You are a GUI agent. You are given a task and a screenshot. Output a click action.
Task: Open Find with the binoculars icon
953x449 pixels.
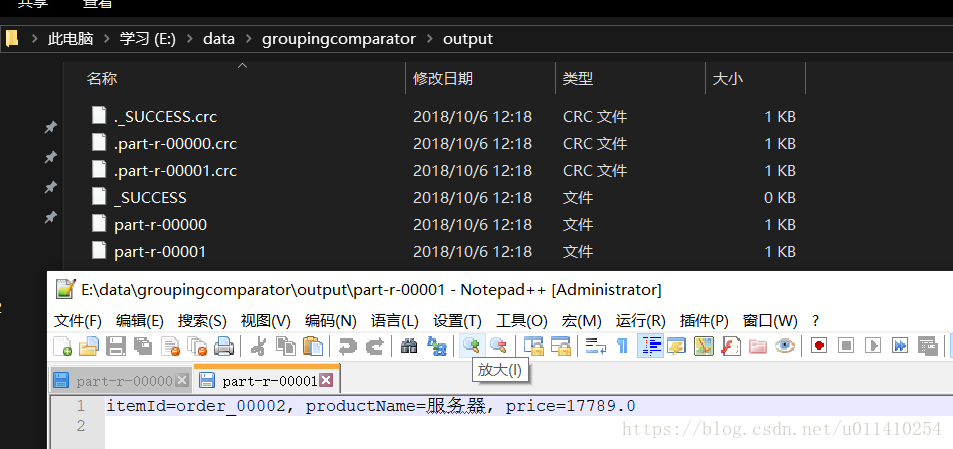[x=410, y=346]
